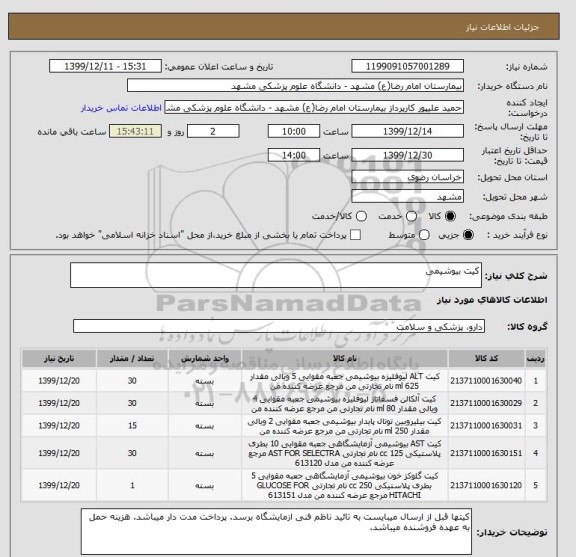The height and width of the screenshot is (557, 576).
Task: Toggle the اسناد خزانه اسلامی payment checkbox
Action: tap(355, 235)
